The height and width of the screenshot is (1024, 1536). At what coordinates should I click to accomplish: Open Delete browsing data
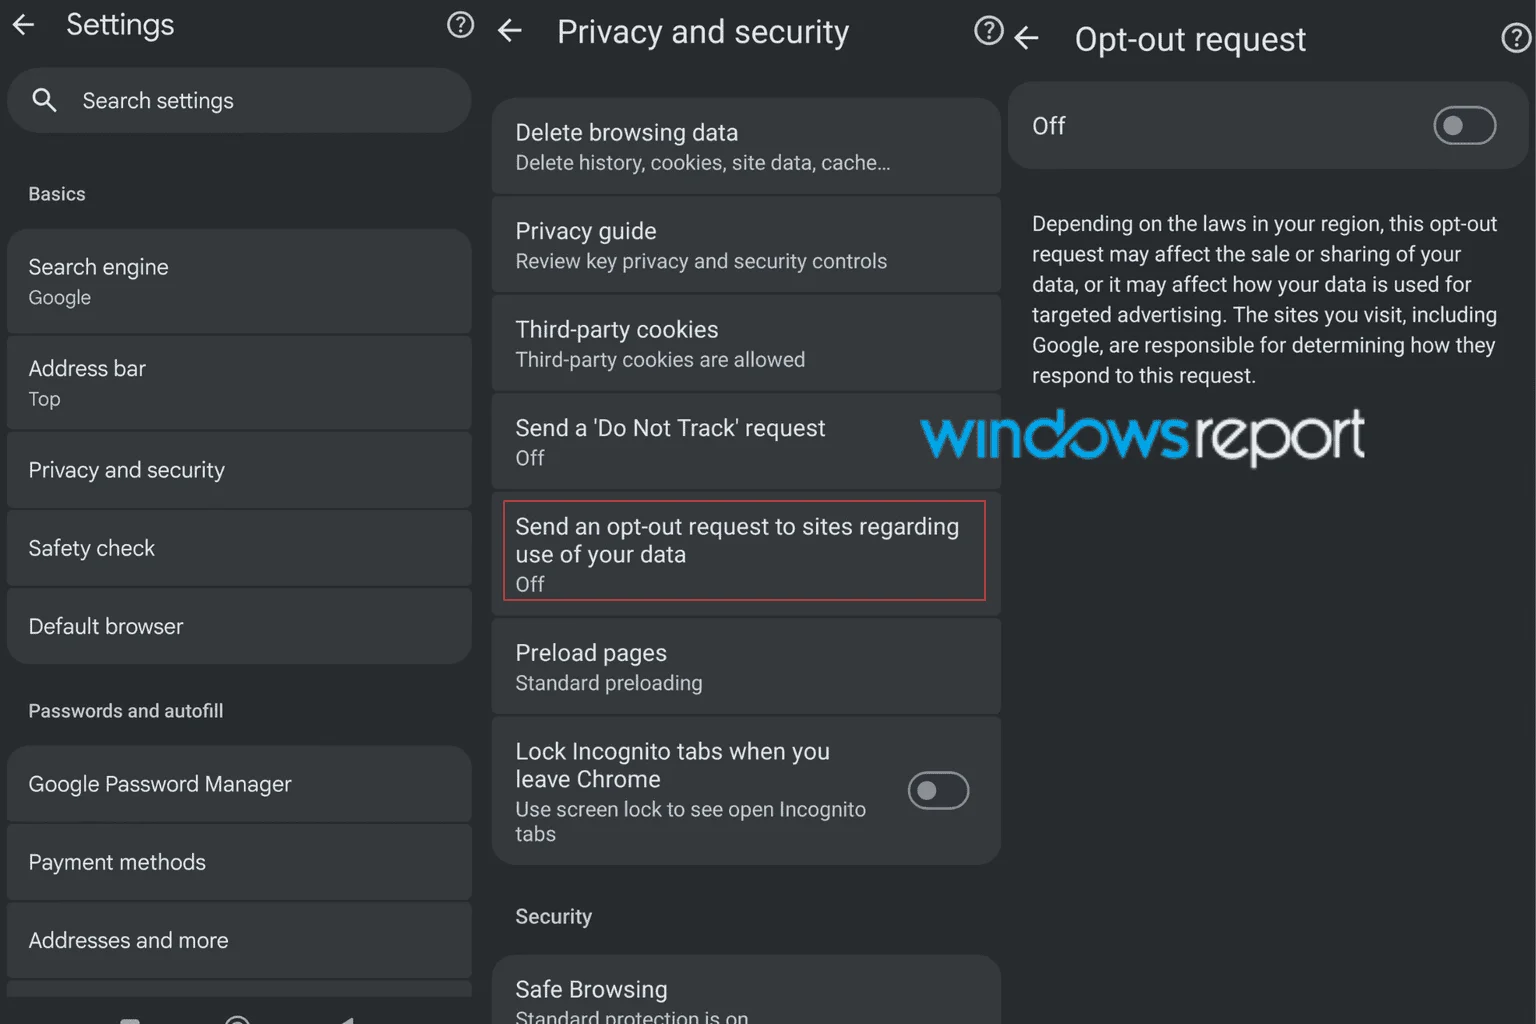[746, 146]
